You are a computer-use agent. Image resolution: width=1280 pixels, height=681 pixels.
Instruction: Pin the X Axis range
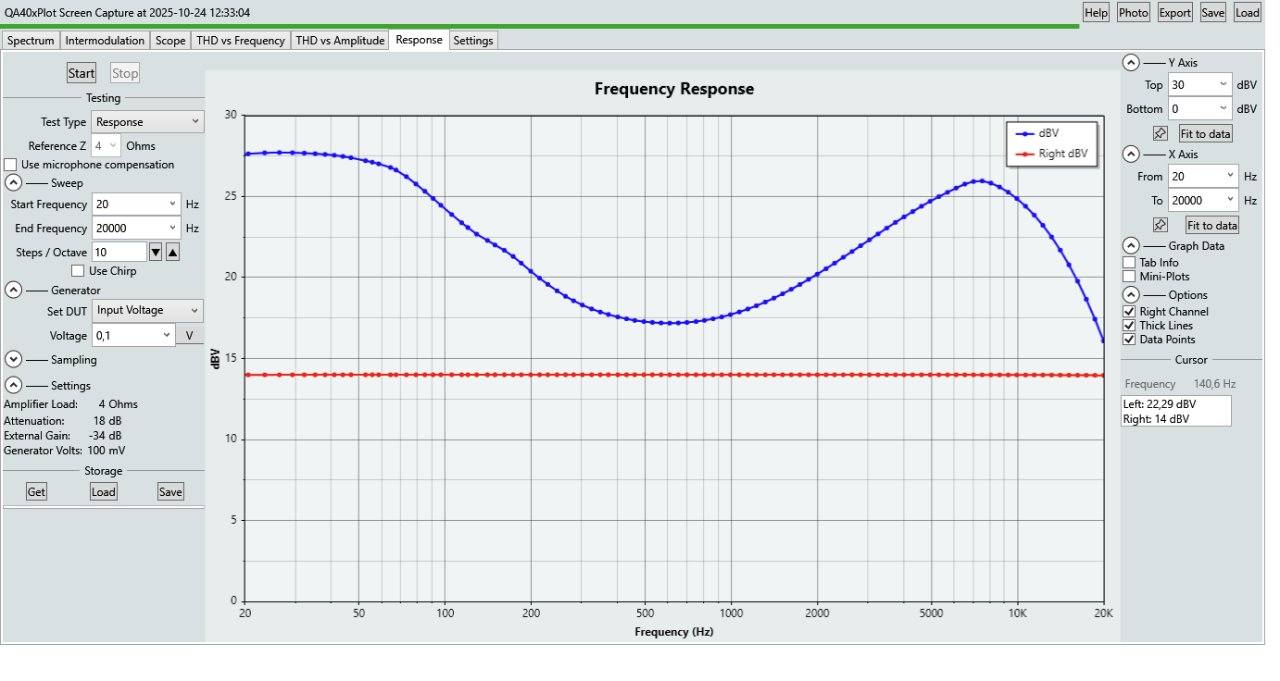pyautogui.click(x=1160, y=225)
